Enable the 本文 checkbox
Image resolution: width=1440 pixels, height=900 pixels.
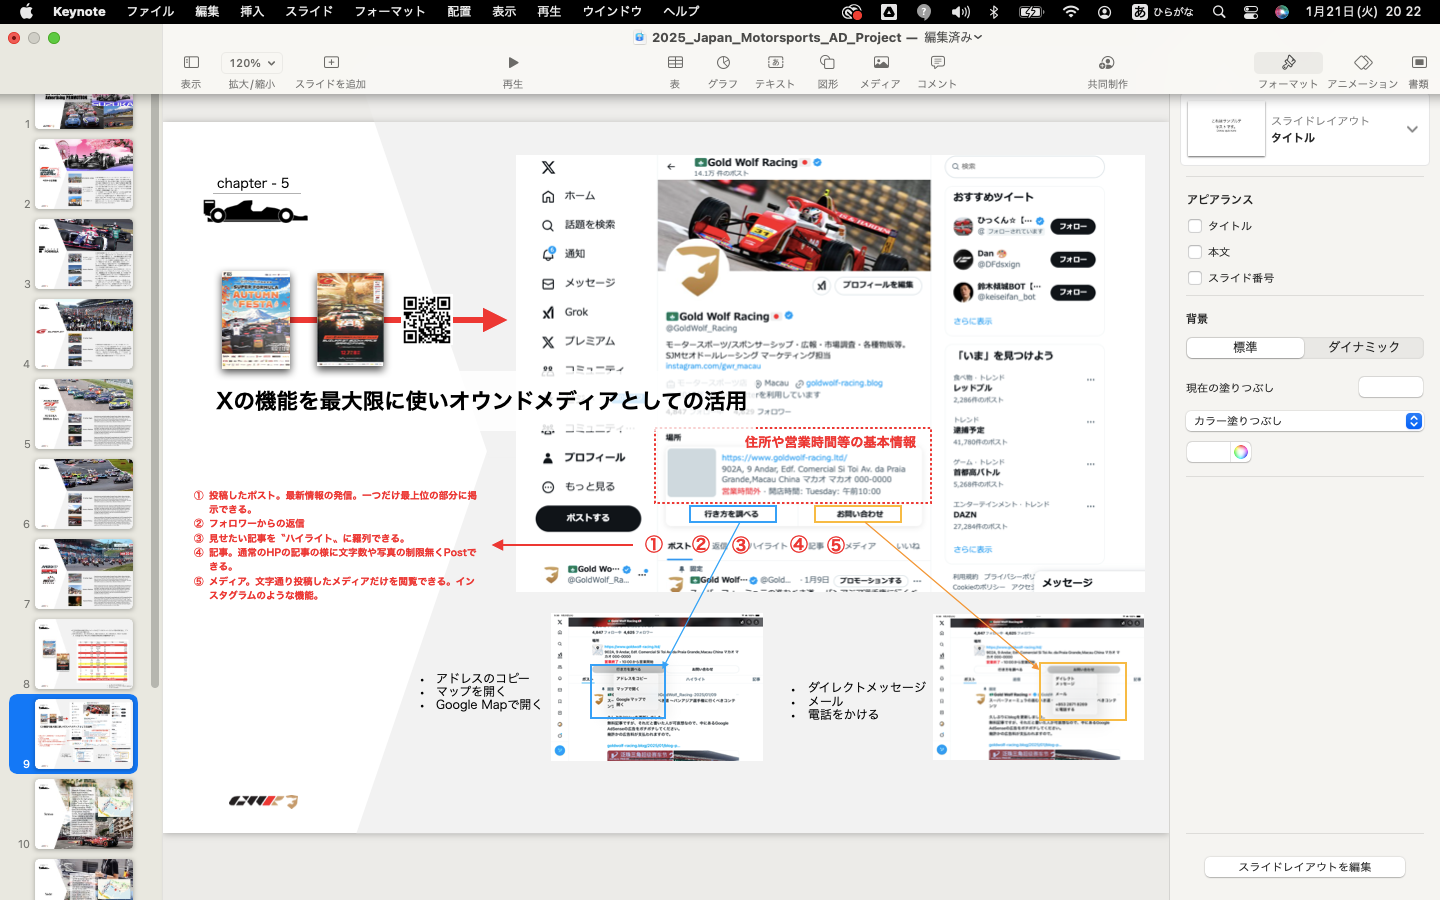coord(1195,252)
